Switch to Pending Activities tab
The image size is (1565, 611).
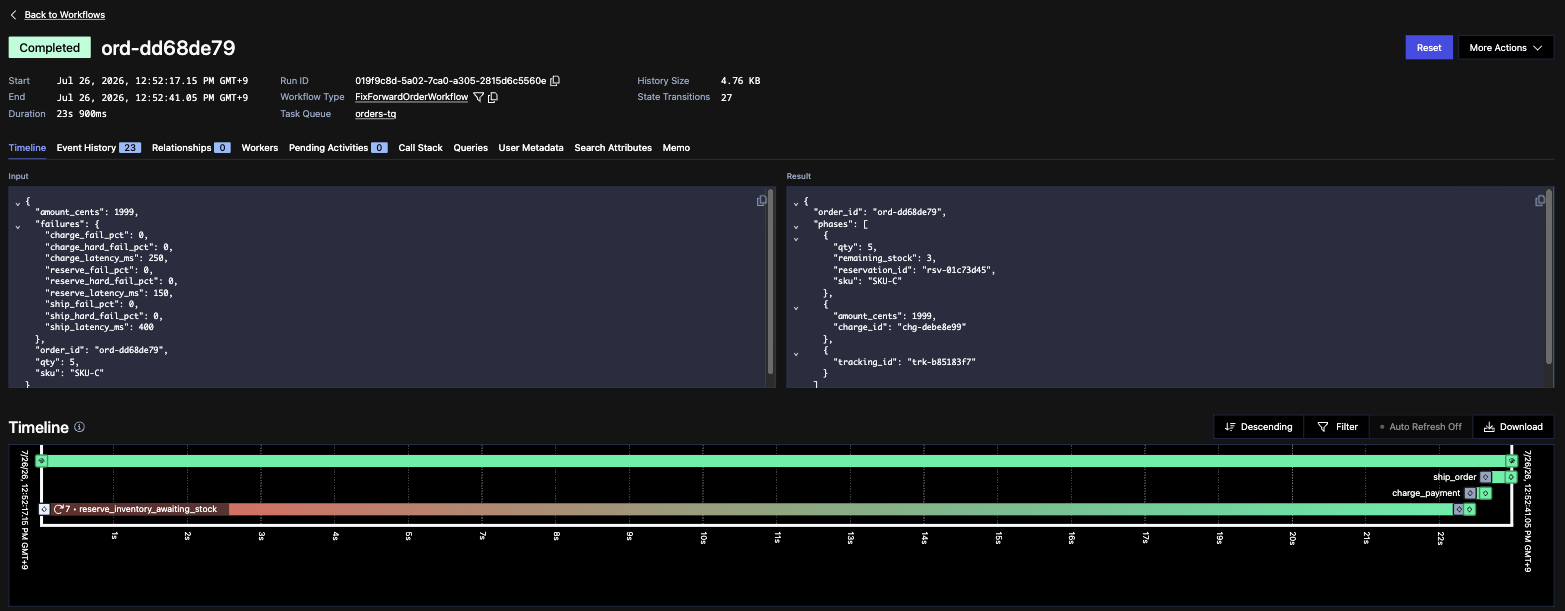coord(338,148)
